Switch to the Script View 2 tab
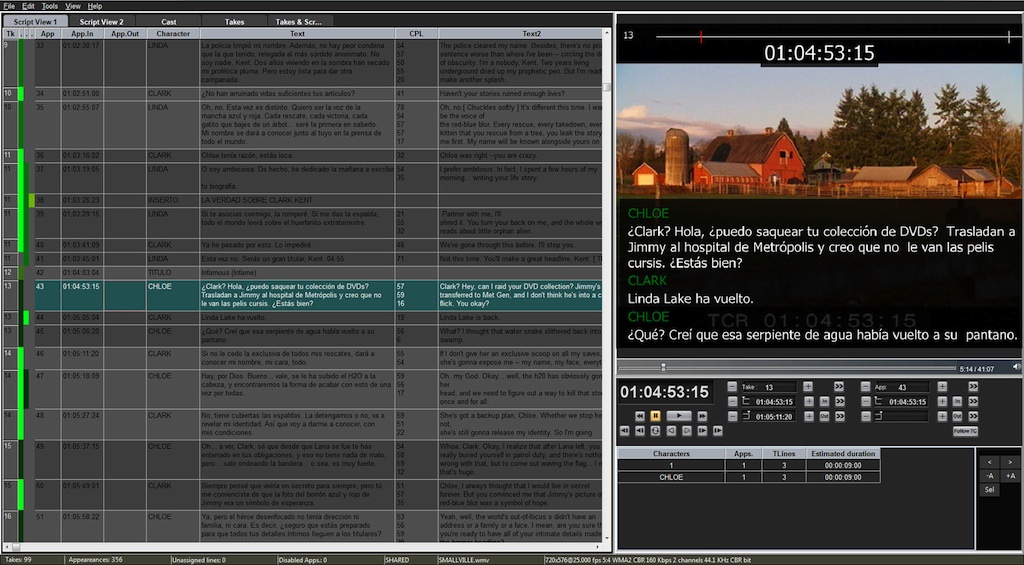1024x565 pixels. (x=101, y=22)
